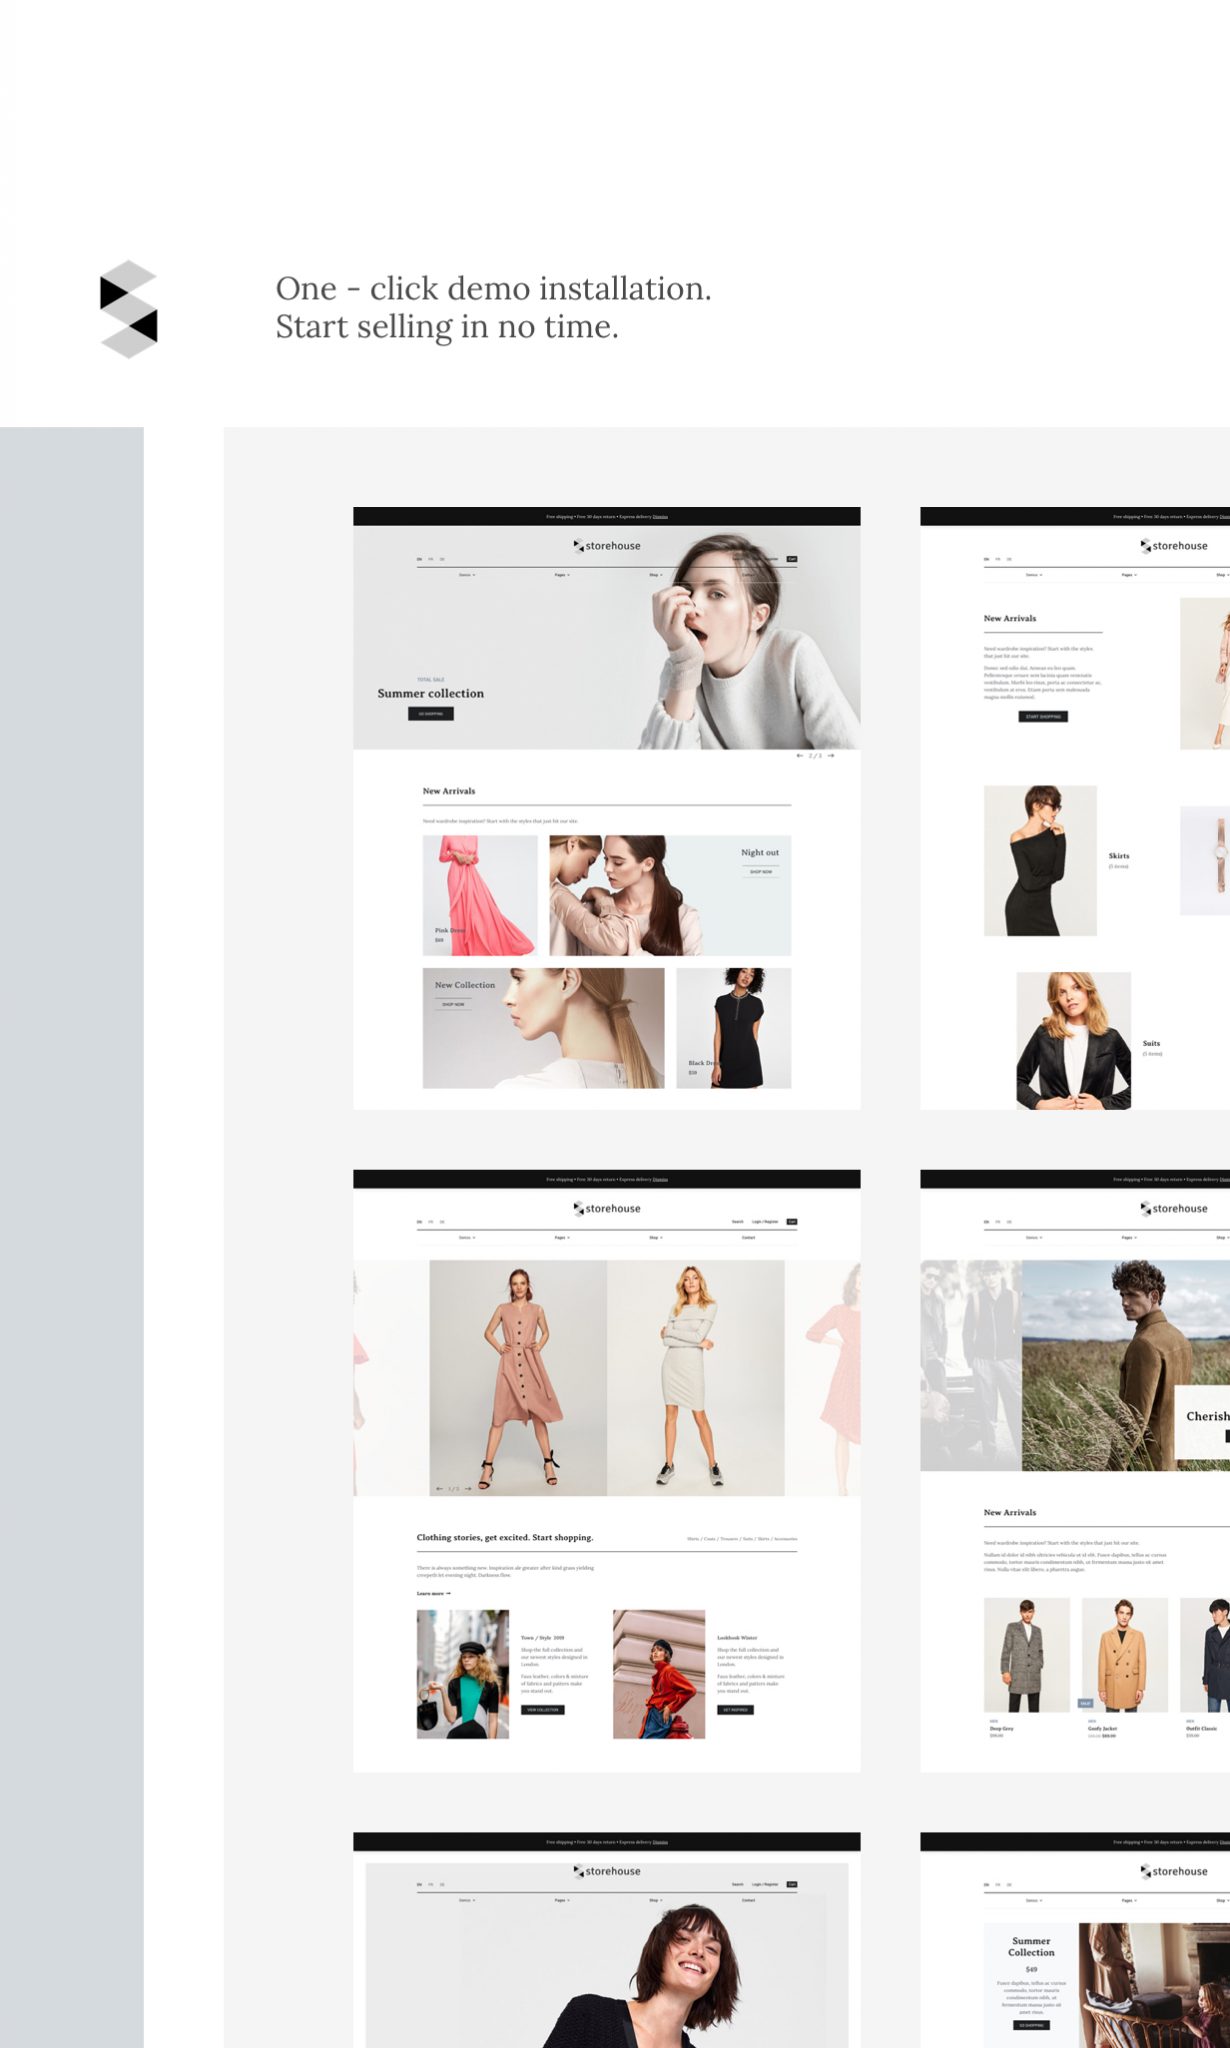Image resolution: width=1230 pixels, height=2048 pixels.
Task: Open Shop dropdown in Clothing stories demo
Action: [655, 1238]
